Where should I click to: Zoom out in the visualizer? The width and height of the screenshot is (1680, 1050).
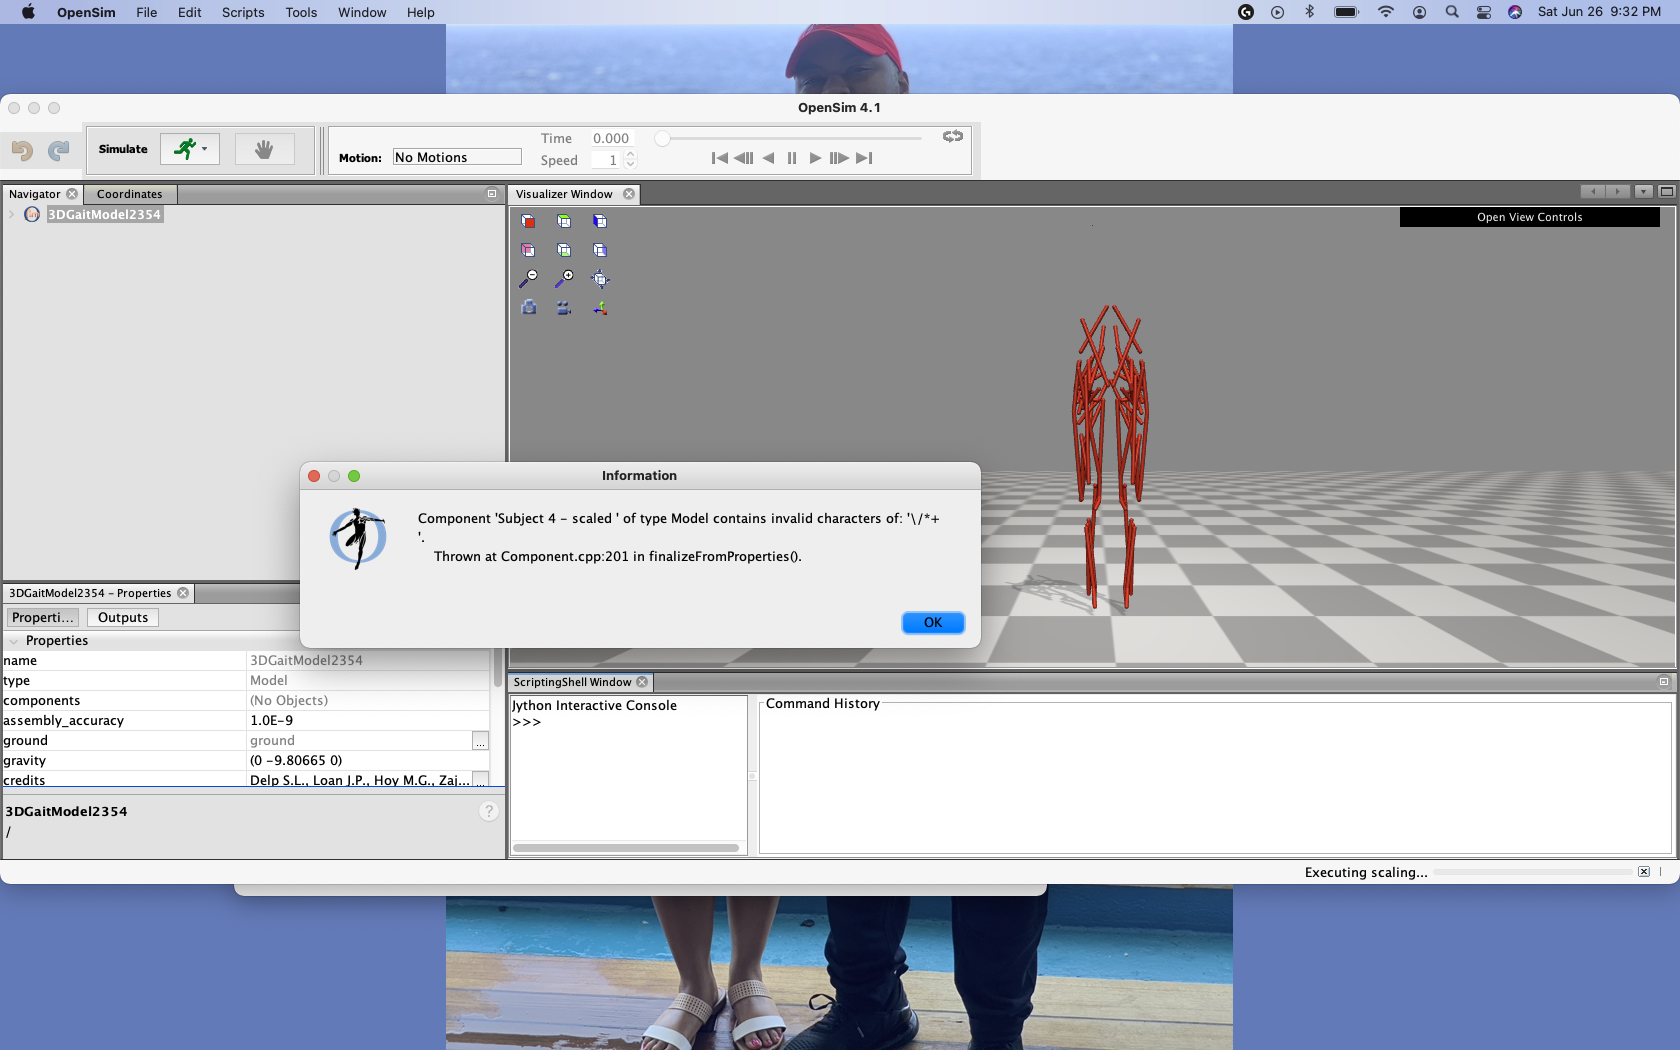528,279
